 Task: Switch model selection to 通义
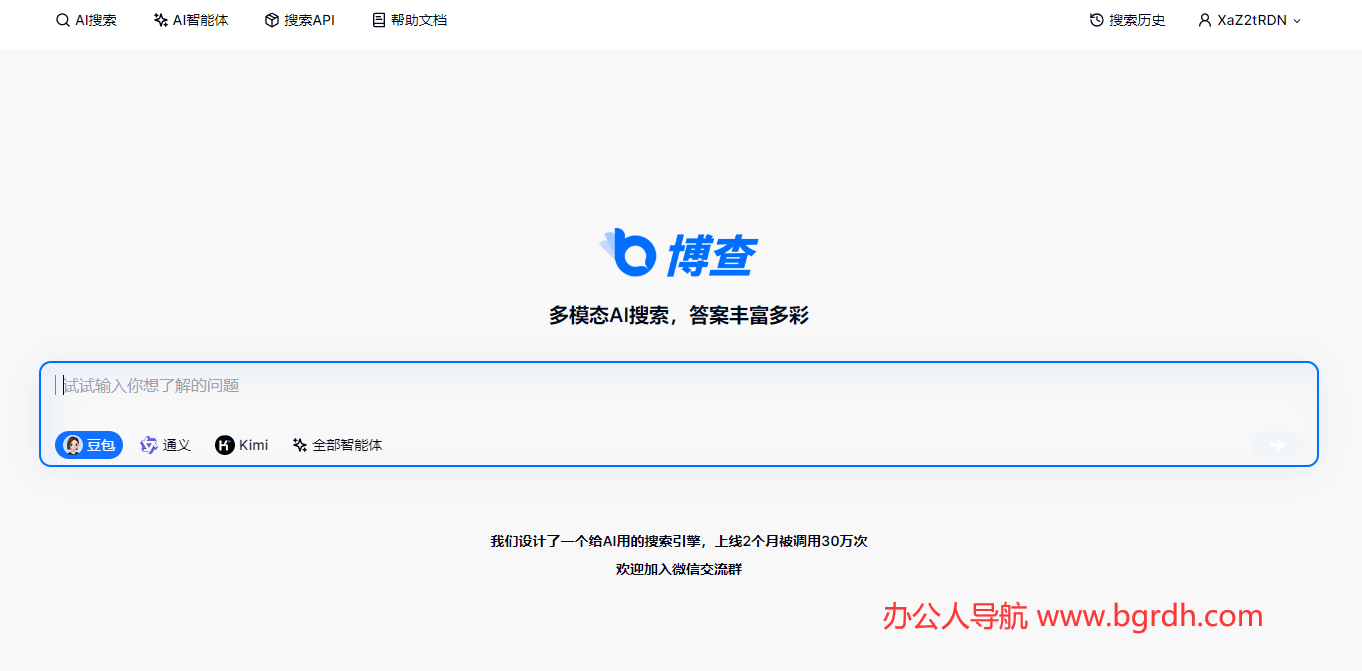click(165, 444)
